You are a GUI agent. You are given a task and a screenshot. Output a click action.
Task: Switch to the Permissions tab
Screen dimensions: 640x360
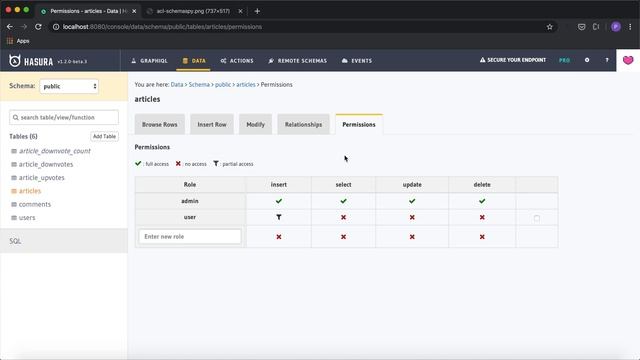click(x=359, y=124)
